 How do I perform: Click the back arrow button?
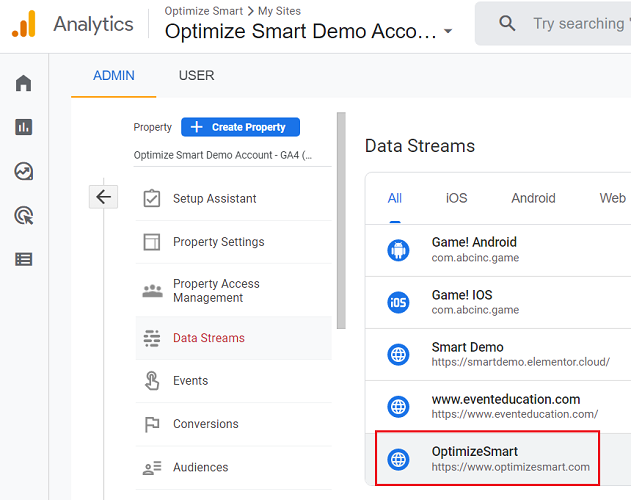point(103,197)
